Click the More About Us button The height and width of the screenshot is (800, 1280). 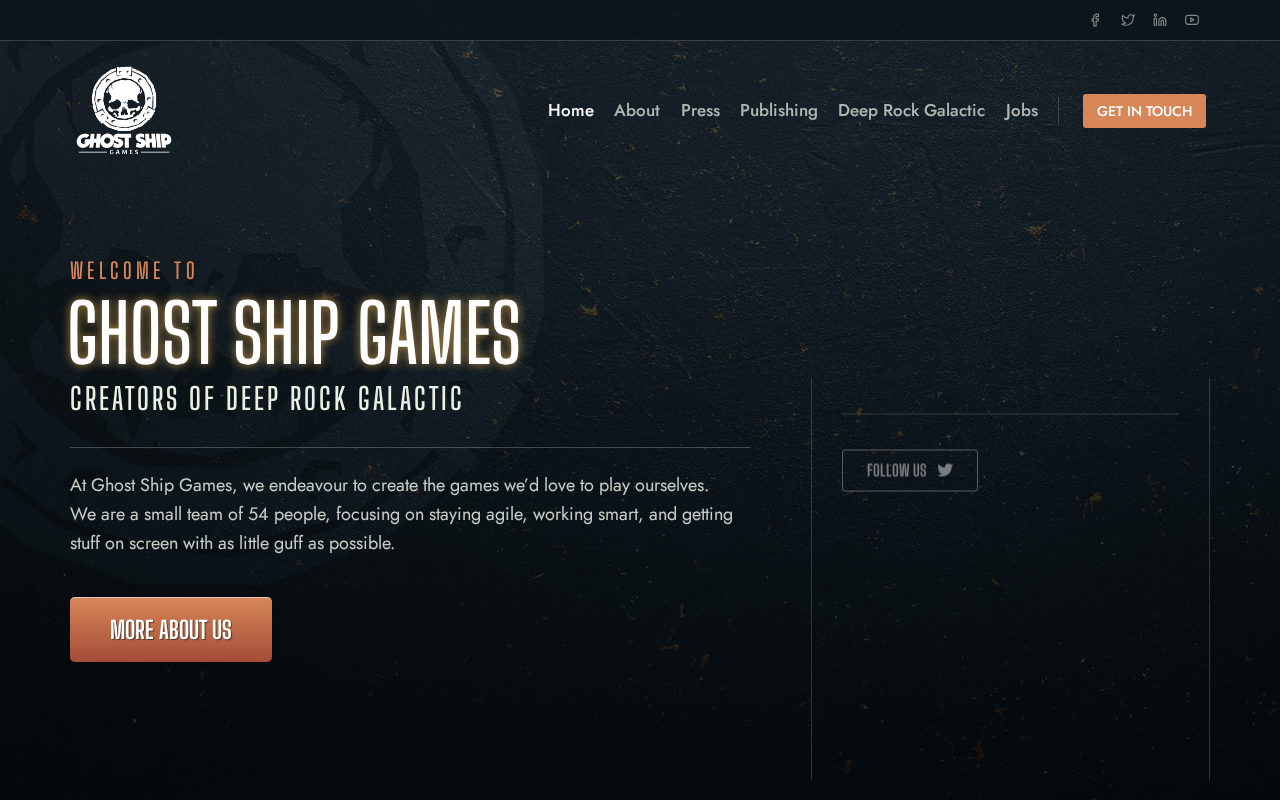(x=171, y=629)
